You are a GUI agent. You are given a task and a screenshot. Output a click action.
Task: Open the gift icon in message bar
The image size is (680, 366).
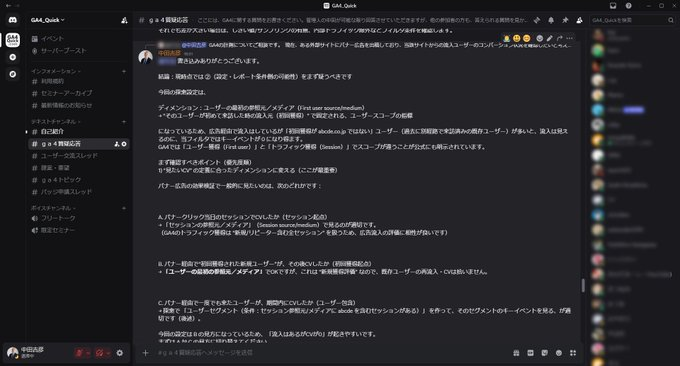(x=516, y=353)
